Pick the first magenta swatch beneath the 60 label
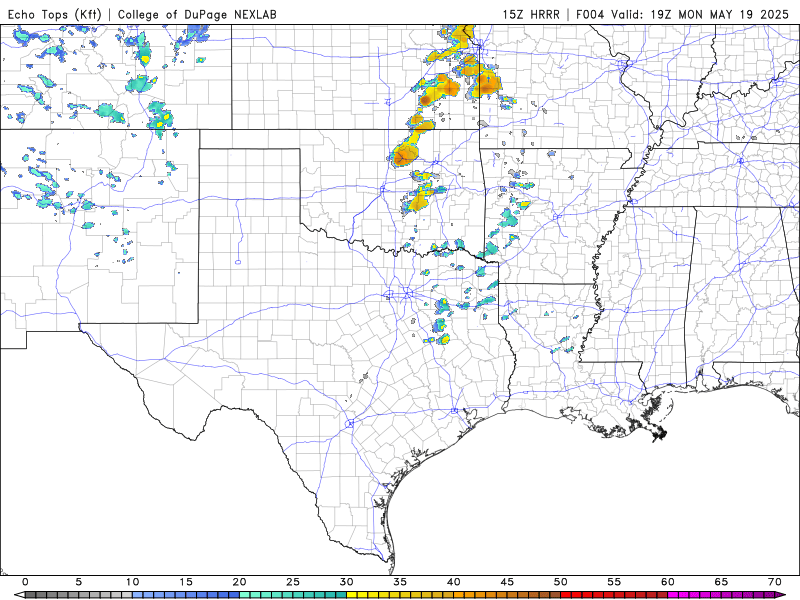 [x=673, y=595]
